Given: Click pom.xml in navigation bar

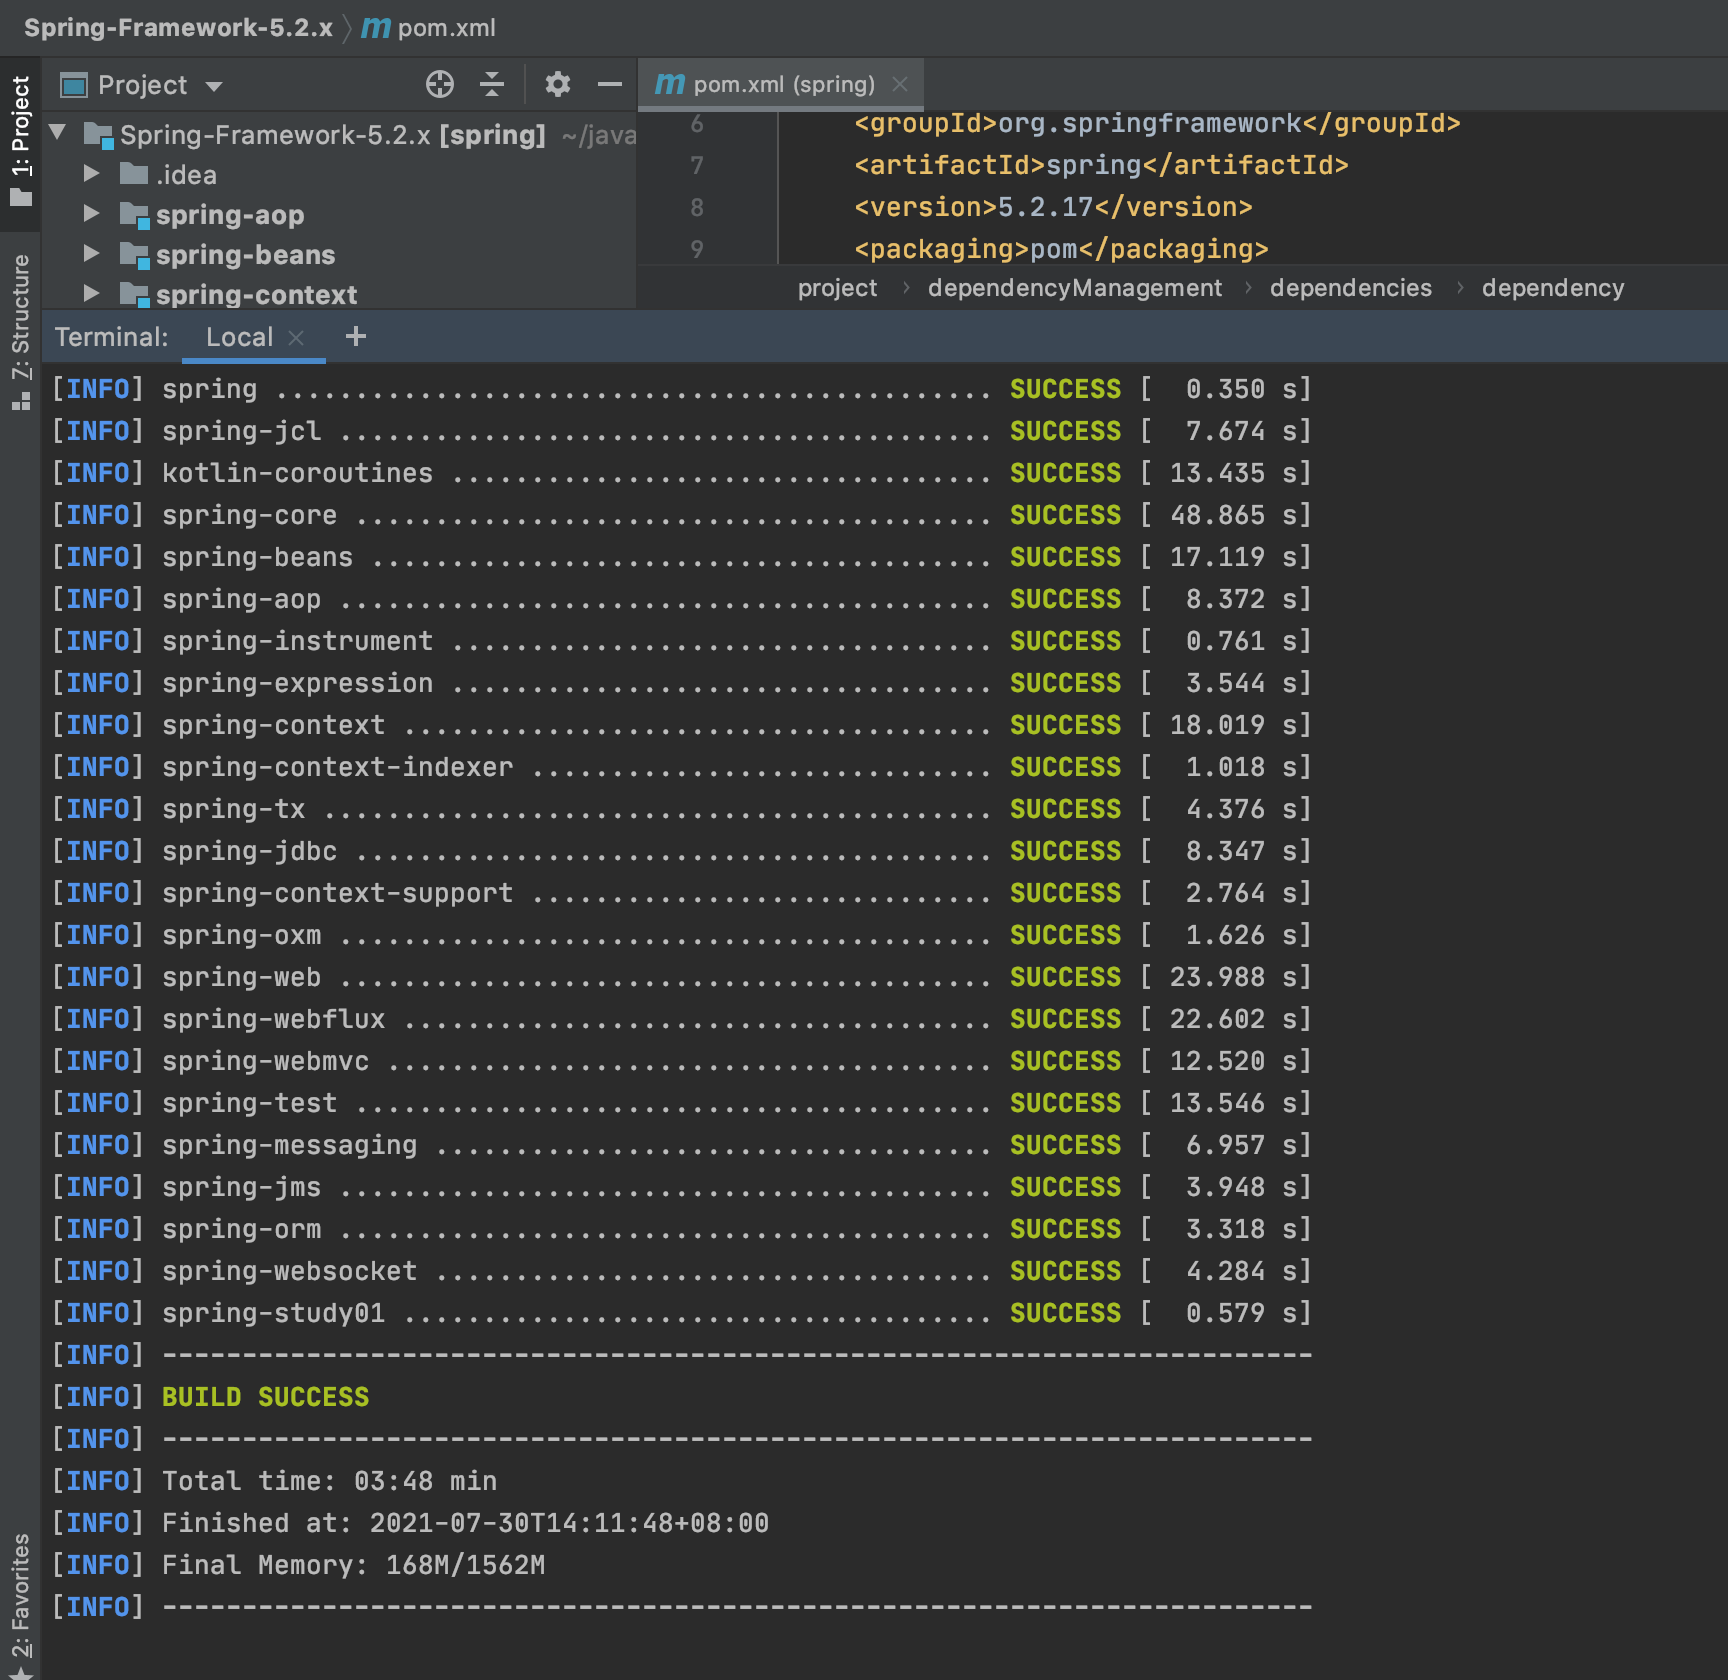Looking at the screenshot, I should pyautogui.click(x=447, y=28).
